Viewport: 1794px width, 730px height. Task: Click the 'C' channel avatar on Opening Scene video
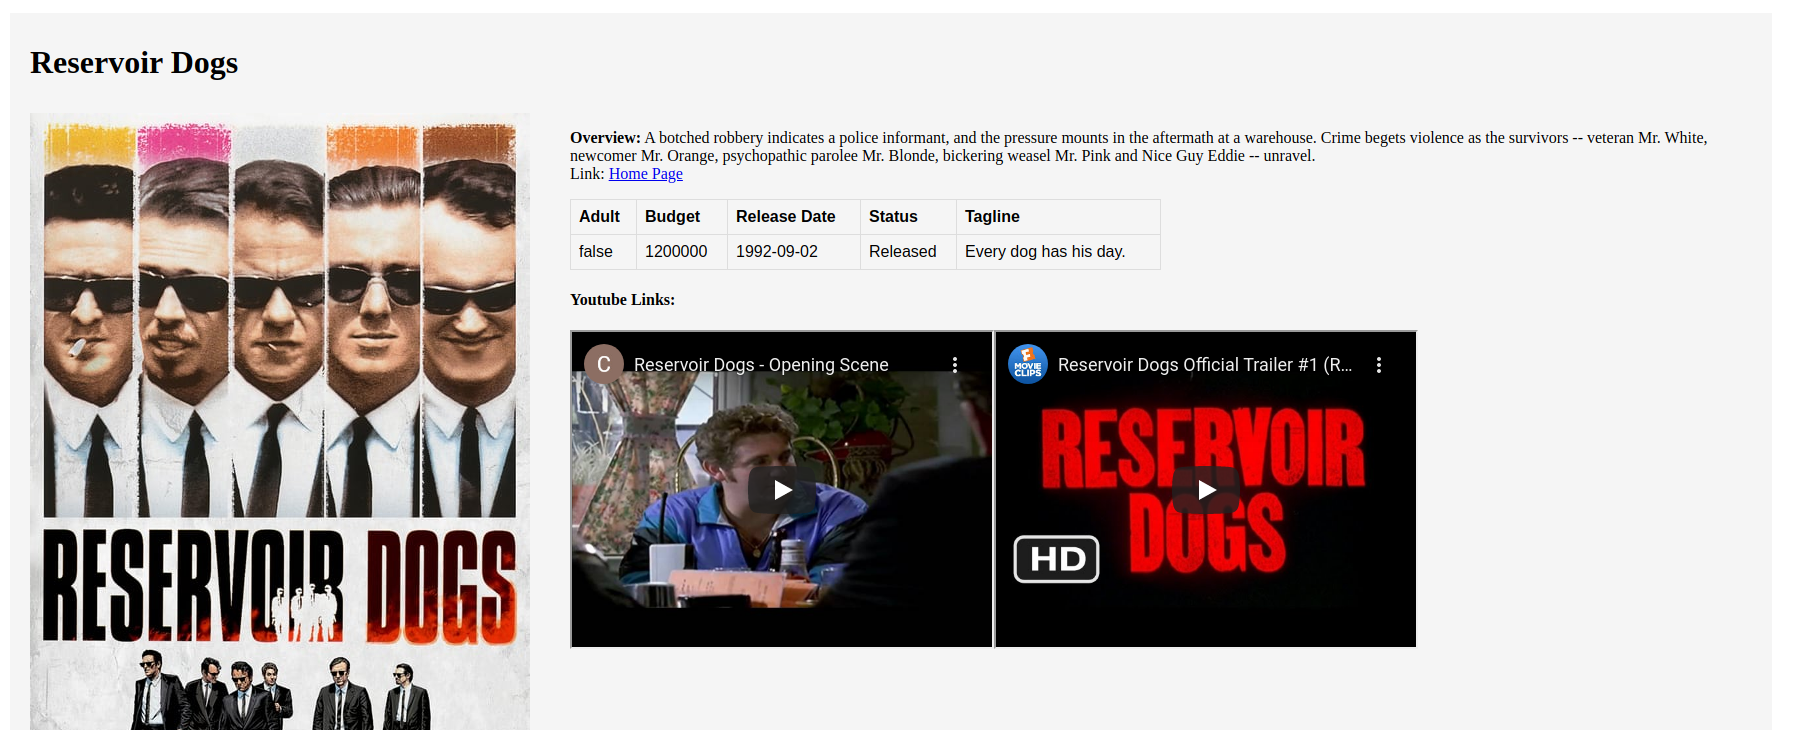click(x=604, y=365)
